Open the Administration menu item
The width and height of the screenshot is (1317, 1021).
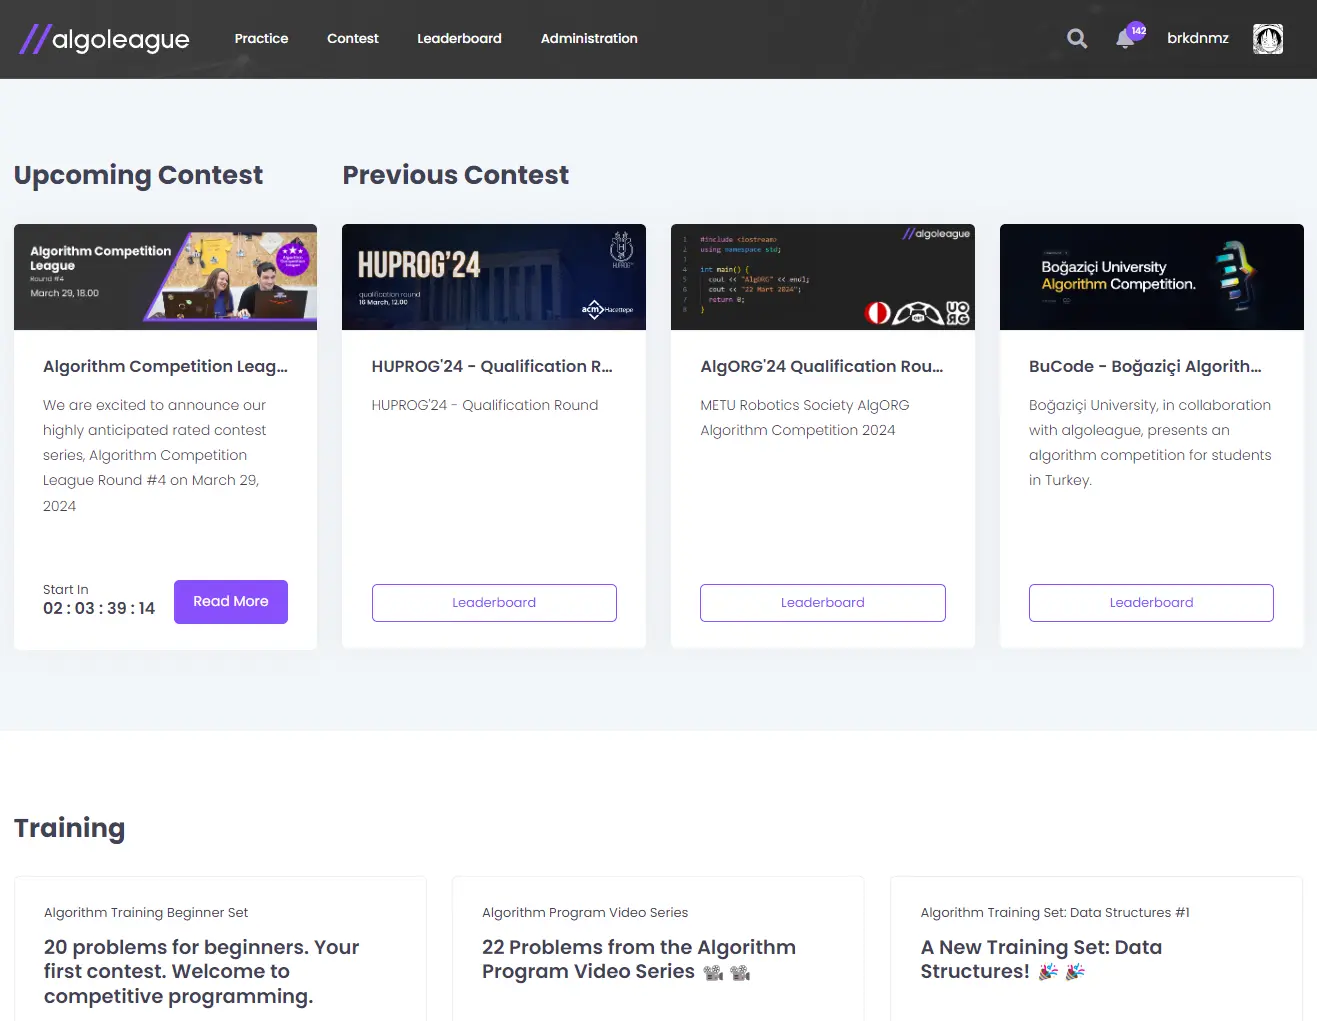589,38
